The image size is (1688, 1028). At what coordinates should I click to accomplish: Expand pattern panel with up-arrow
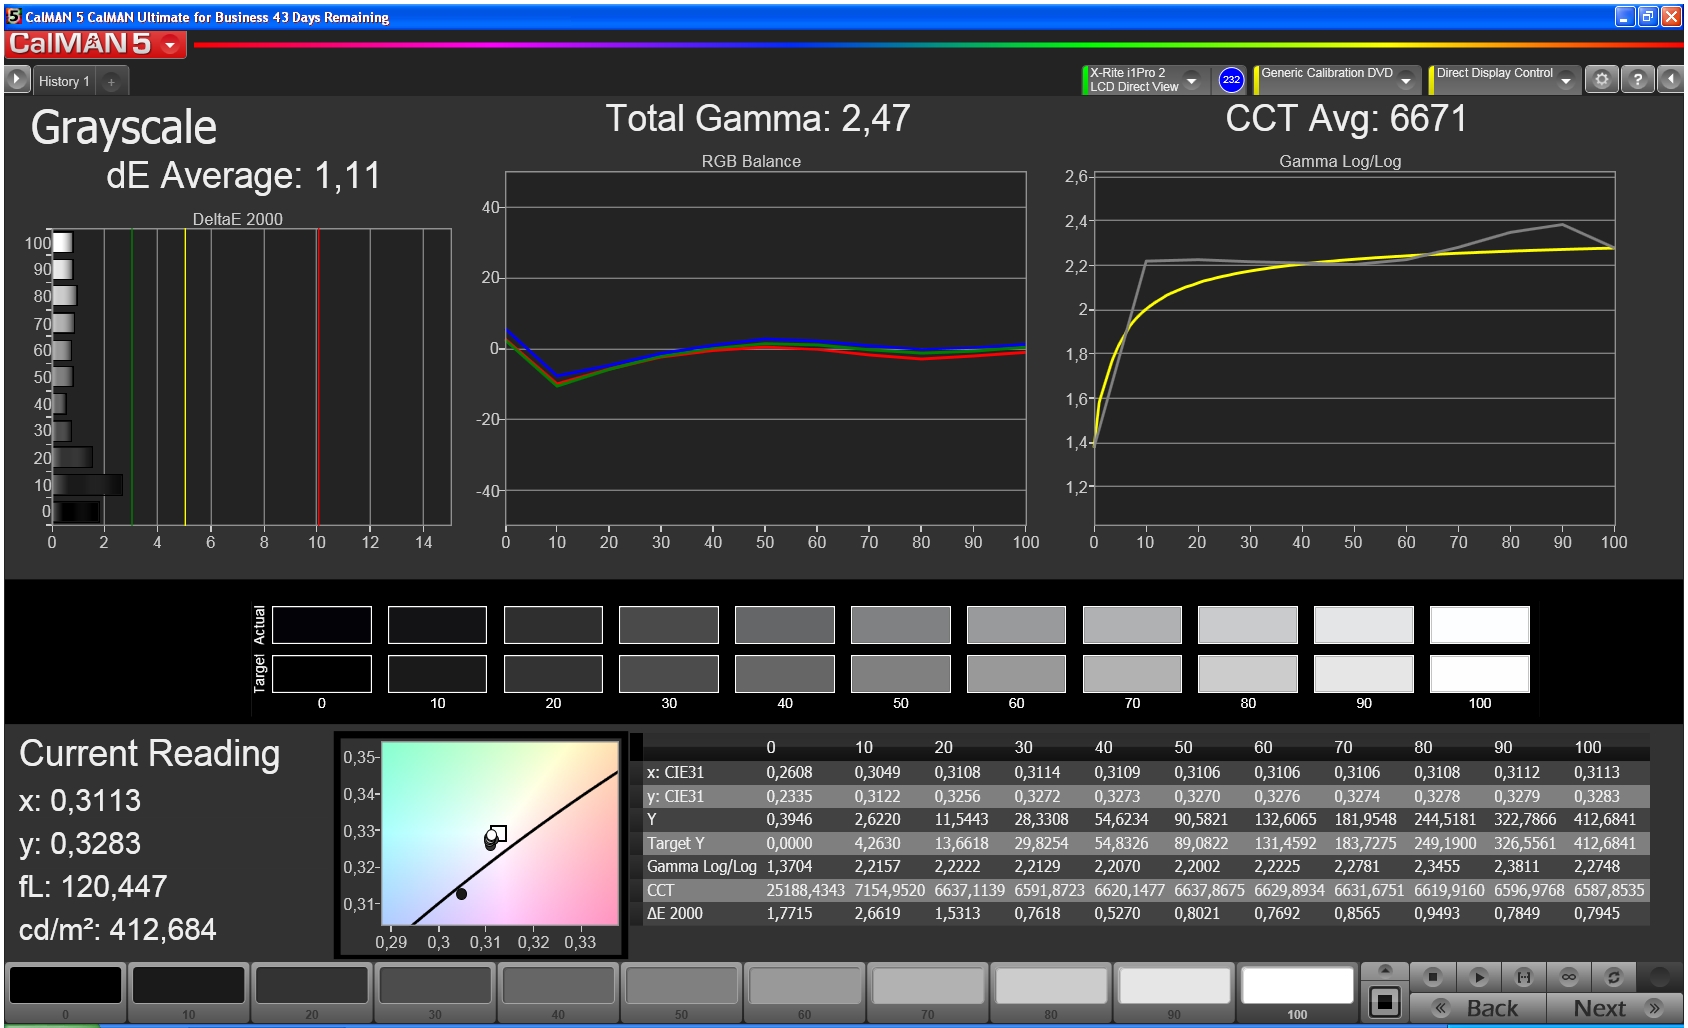(1385, 969)
